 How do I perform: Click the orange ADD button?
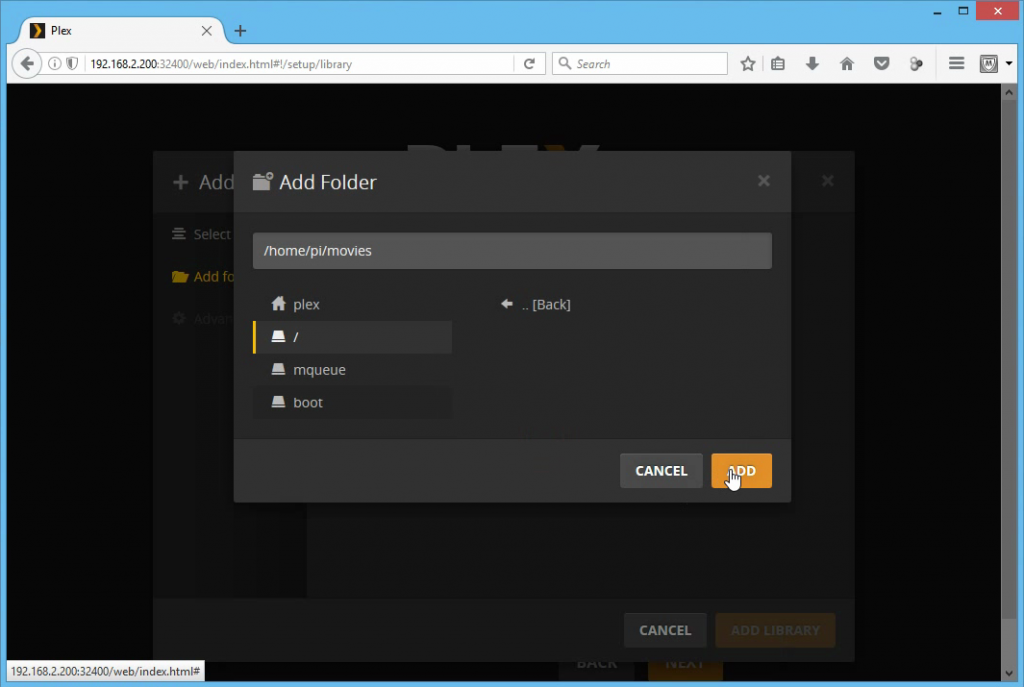741,471
